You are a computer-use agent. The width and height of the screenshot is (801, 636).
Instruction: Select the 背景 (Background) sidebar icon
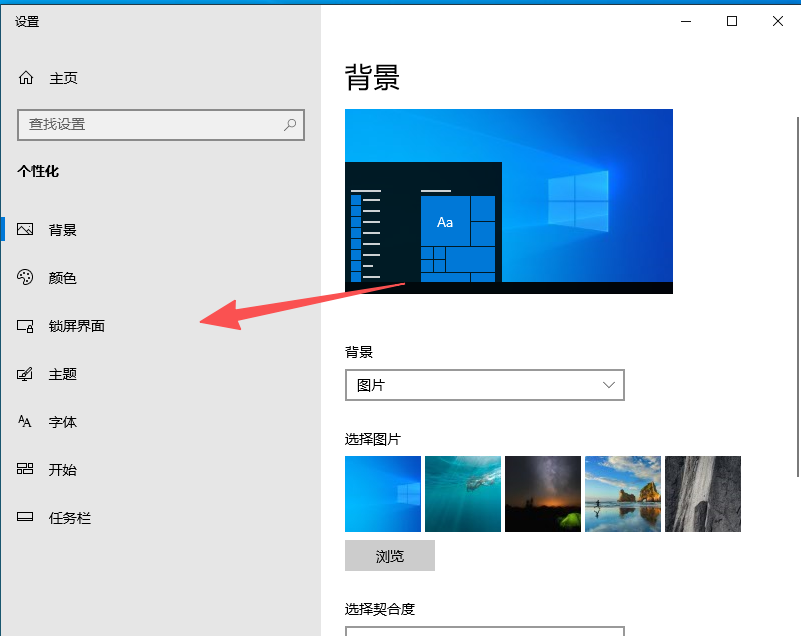coord(27,229)
